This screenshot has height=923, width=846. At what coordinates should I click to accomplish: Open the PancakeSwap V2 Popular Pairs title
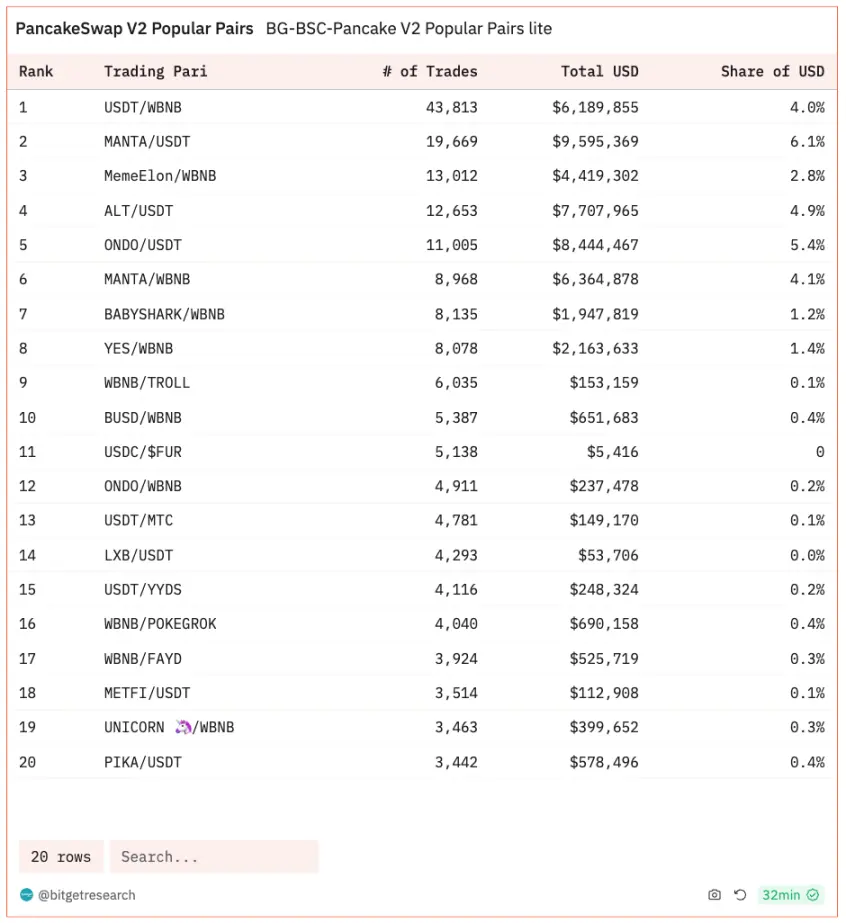tap(135, 29)
